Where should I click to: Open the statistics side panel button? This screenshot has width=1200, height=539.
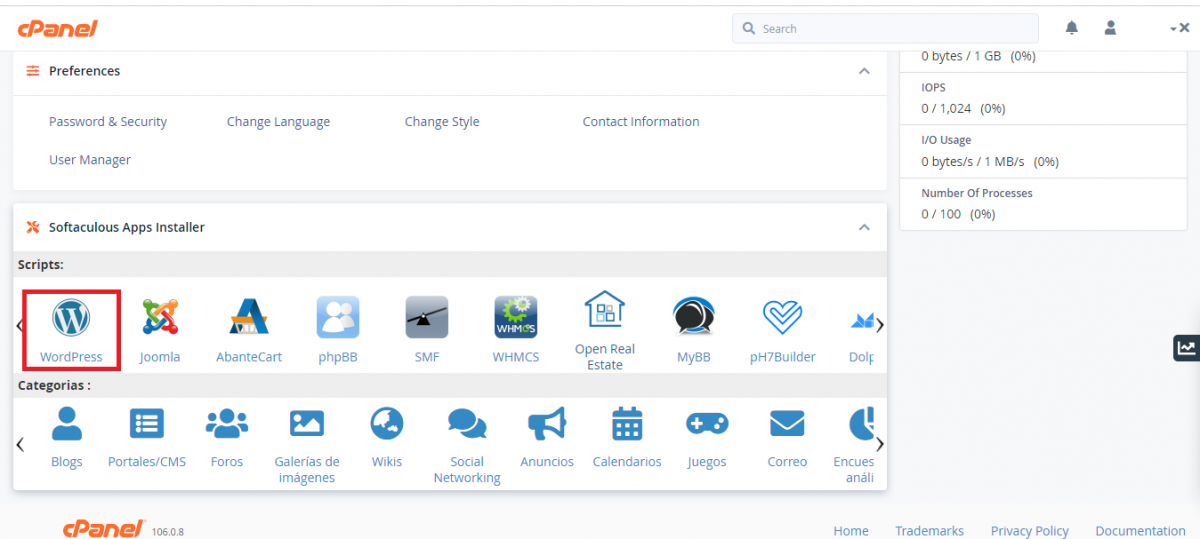tap(1186, 348)
